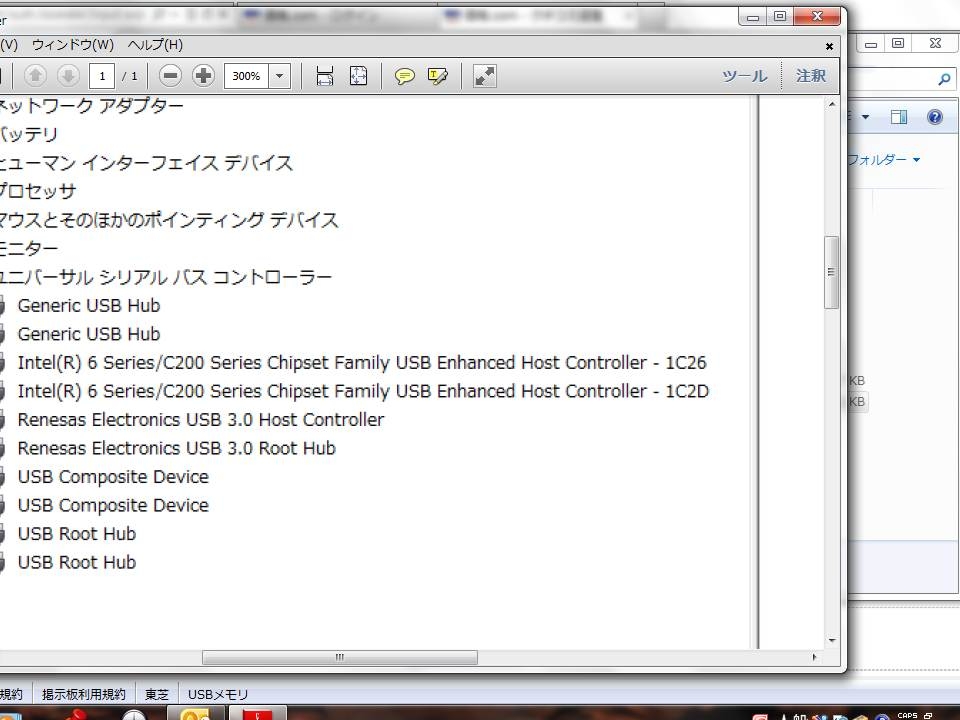
Task: Open the ヘルプ(H) menu
Action: [x=156, y=45]
